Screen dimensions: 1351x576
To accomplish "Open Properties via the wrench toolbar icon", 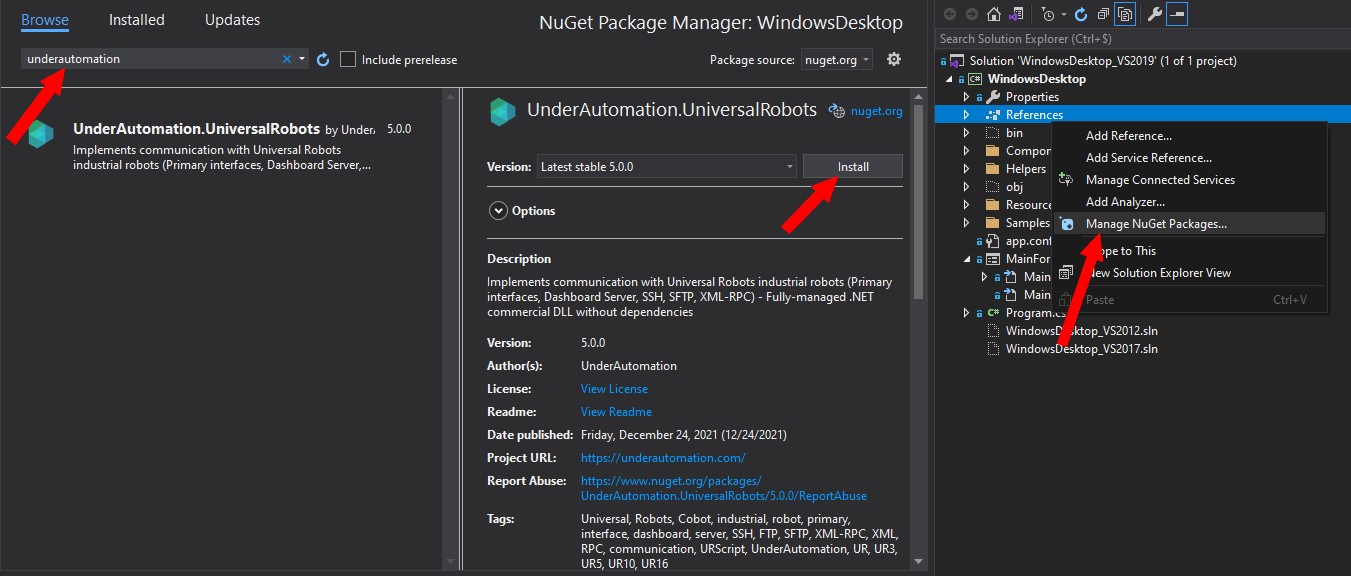I will tap(1153, 15).
